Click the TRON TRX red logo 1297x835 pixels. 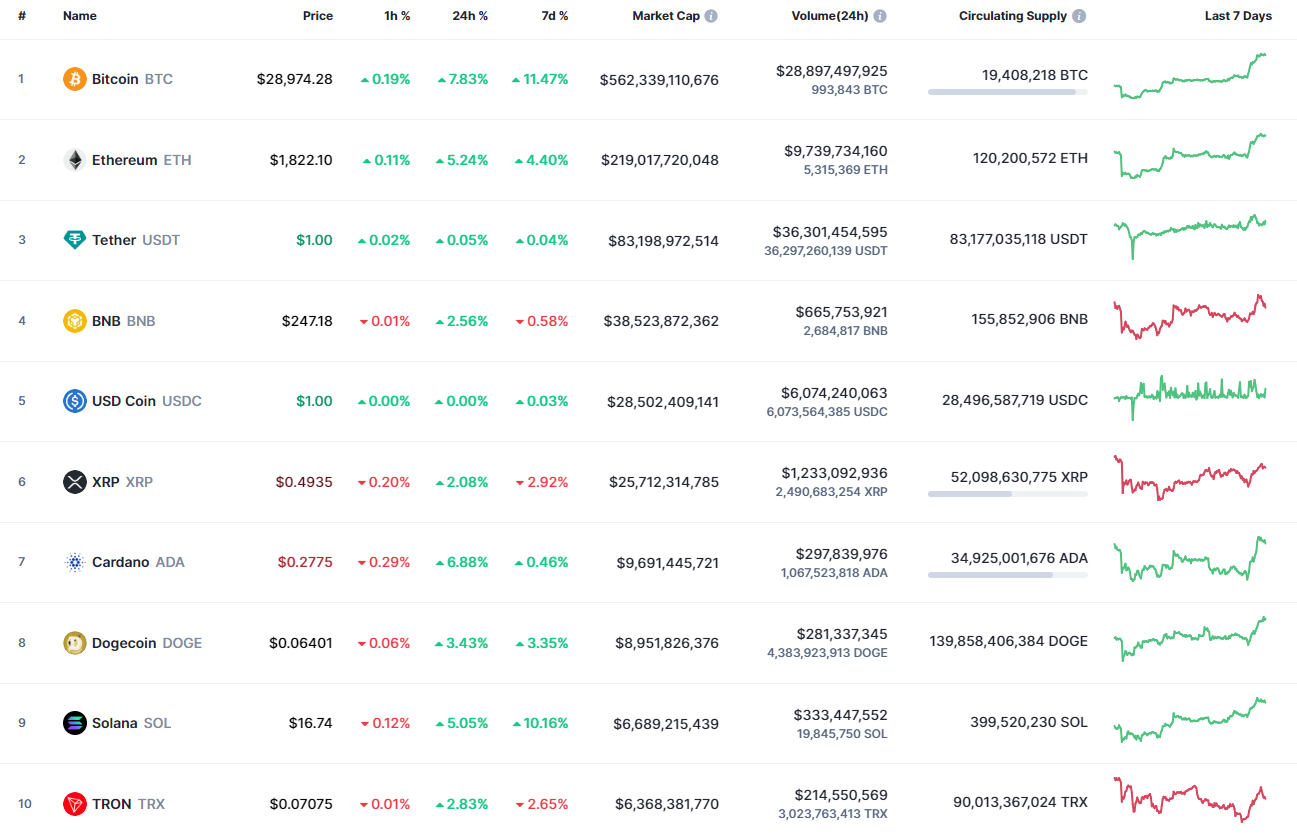pyautogui.click(x=74, y=803)
